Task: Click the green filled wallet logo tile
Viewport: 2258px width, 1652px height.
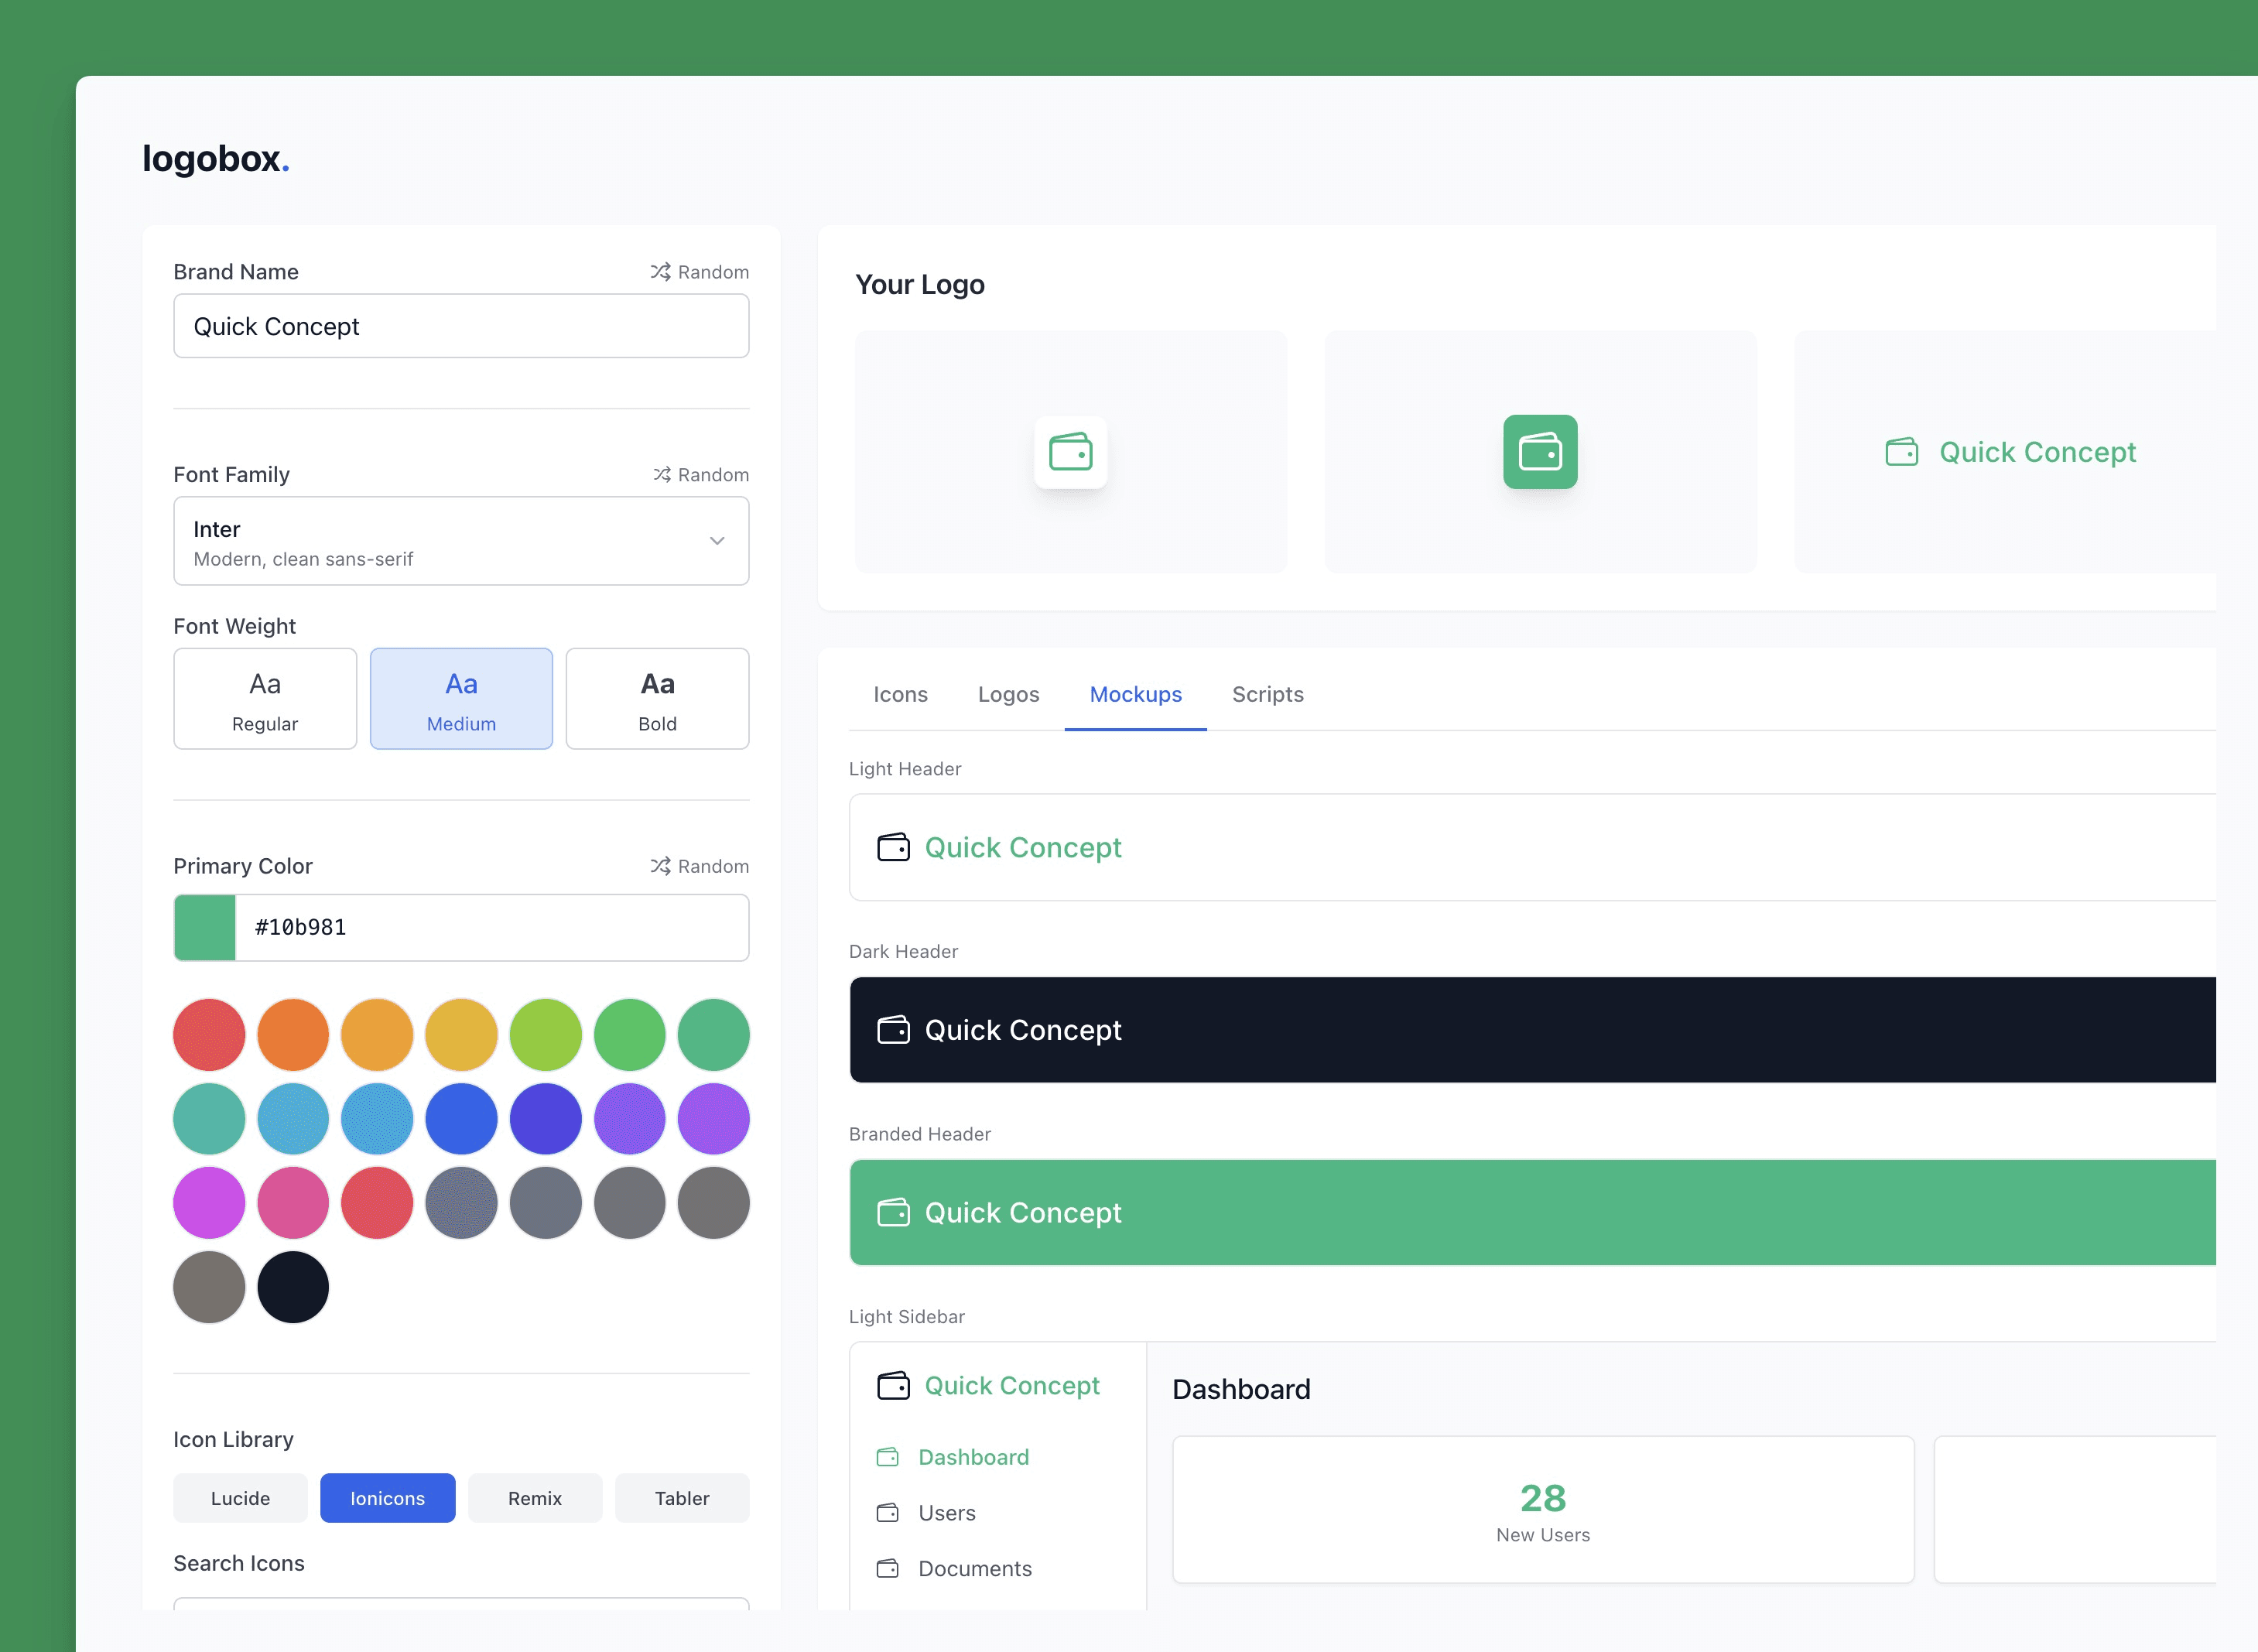Action: tap(1540, 452)
